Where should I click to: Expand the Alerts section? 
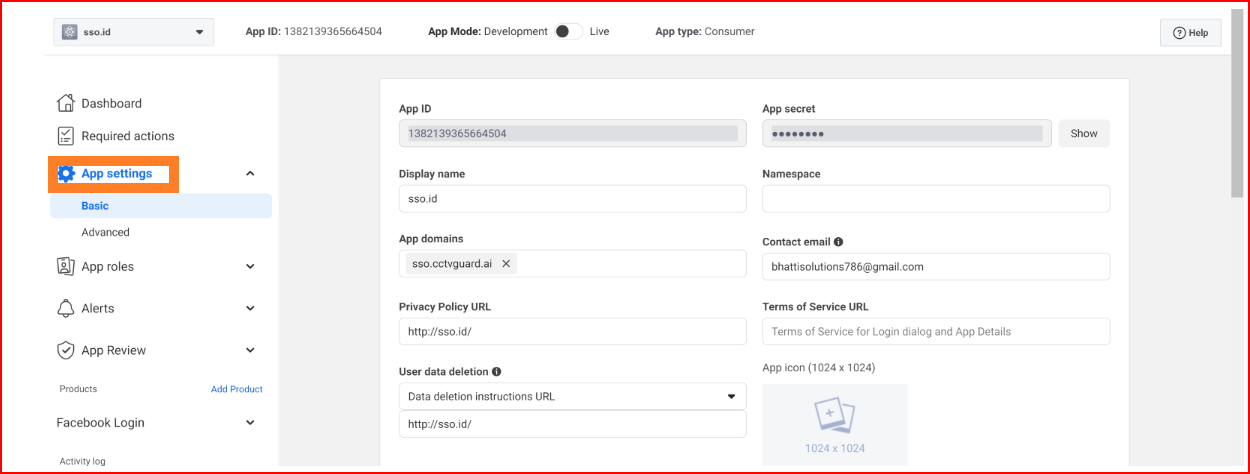click(x=250, y=309)
